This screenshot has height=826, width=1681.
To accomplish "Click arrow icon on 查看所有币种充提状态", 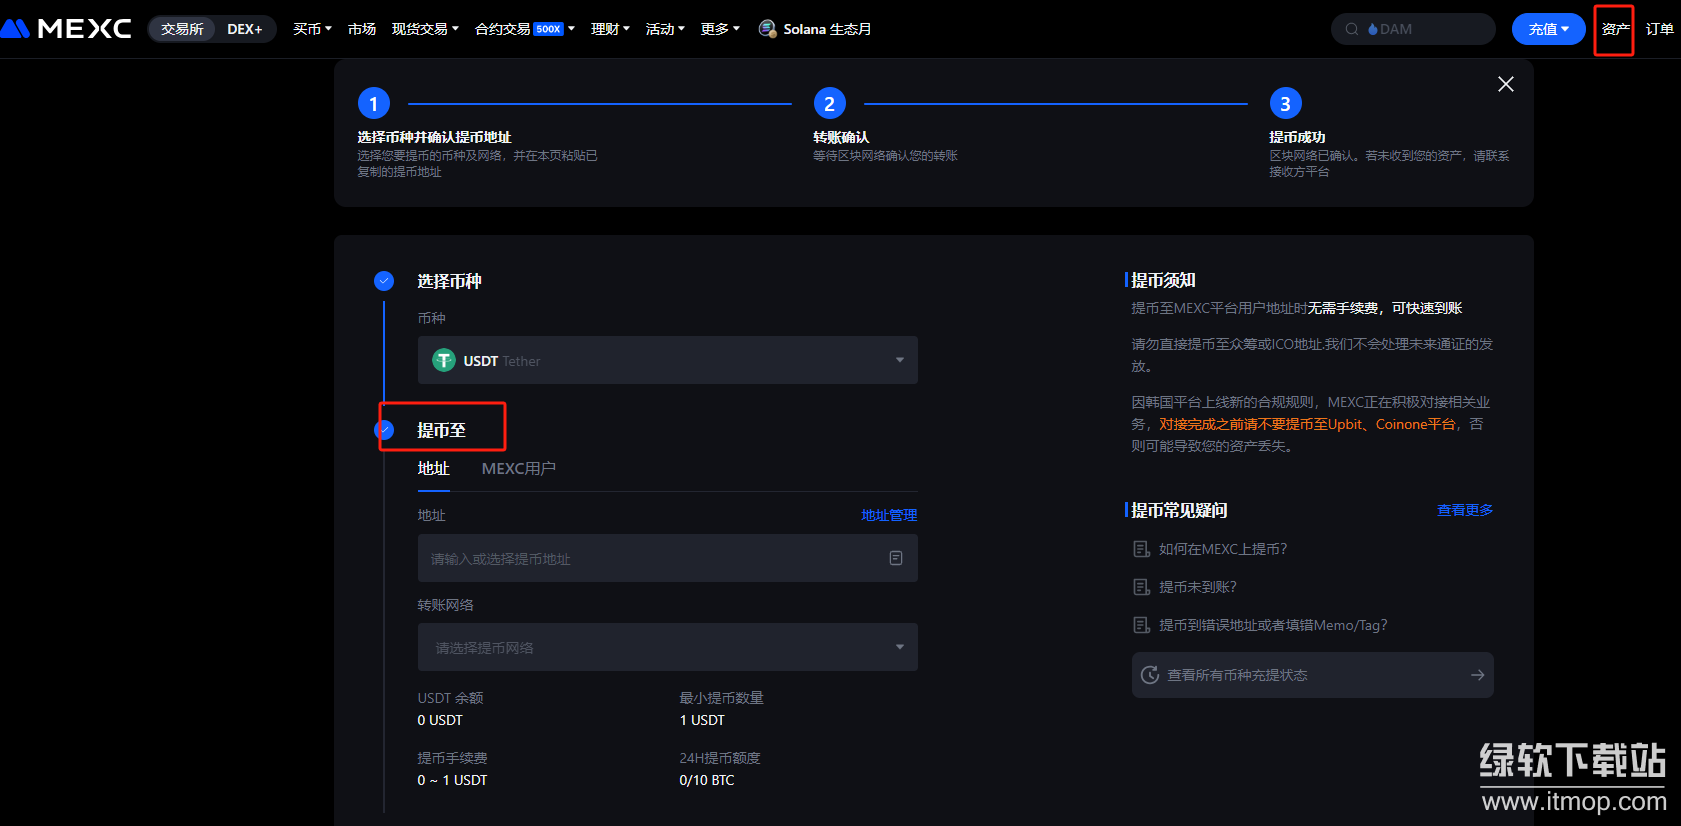I will click(x=1477, y=675).
